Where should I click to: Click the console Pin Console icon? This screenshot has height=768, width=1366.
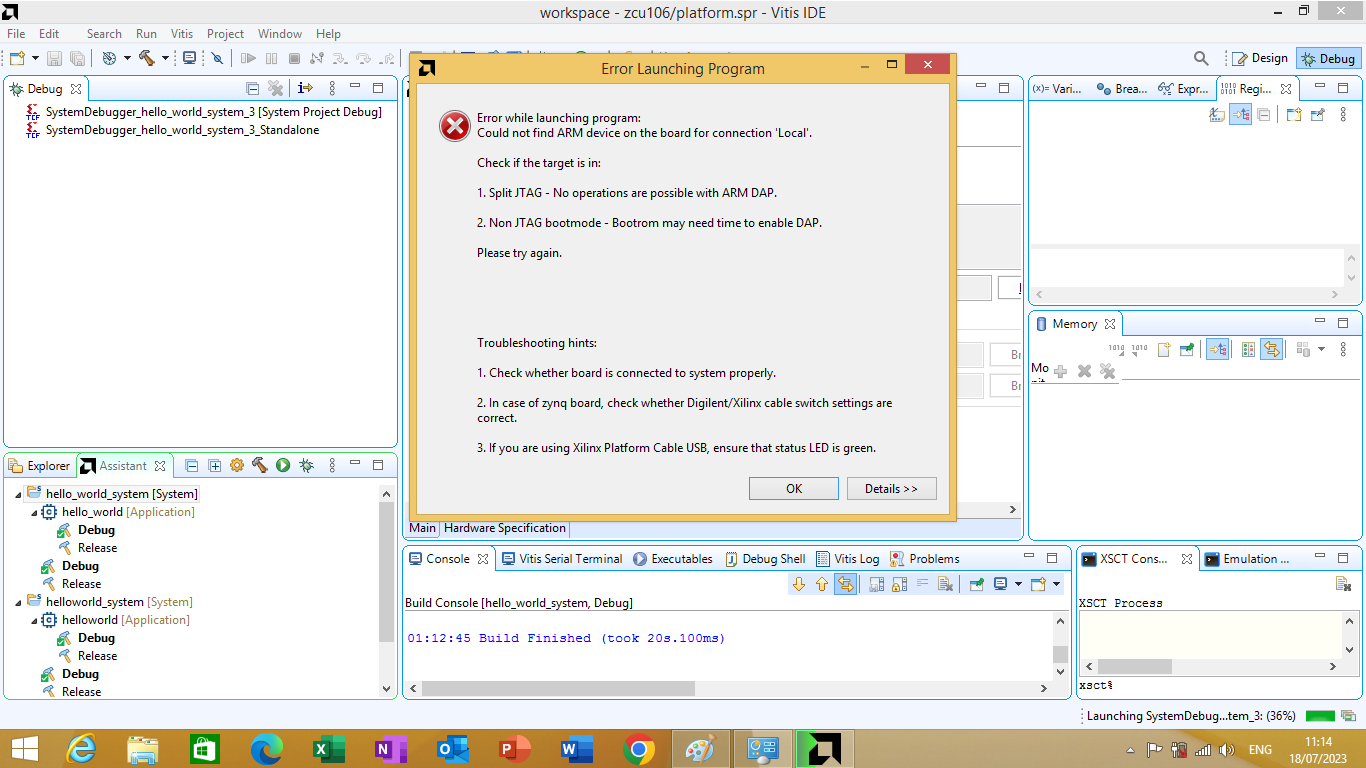(x=976, y=585)
